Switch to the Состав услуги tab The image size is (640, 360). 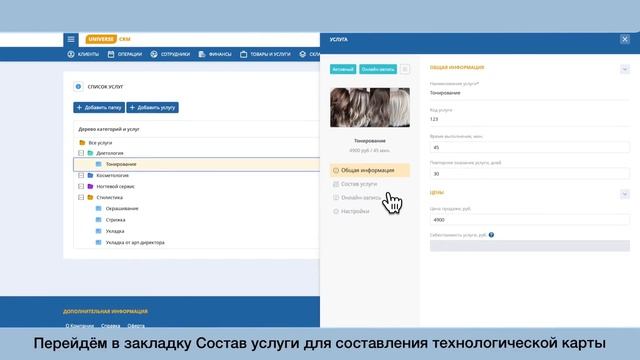(x=359, y=184)
